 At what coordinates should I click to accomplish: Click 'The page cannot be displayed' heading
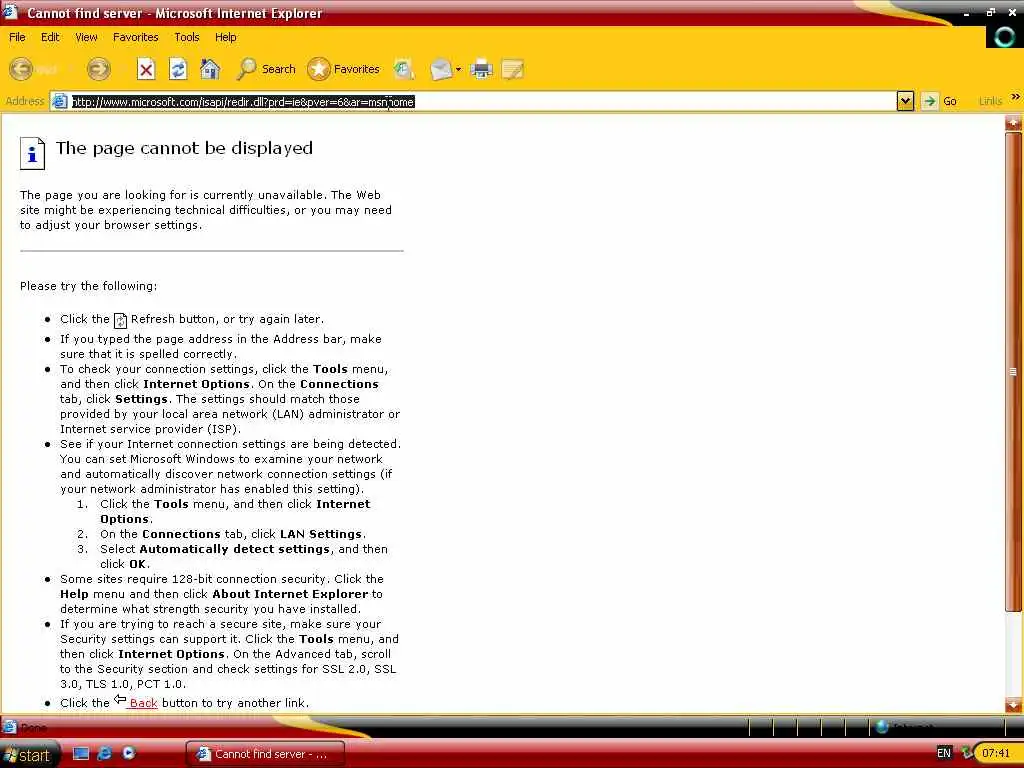[184, 148]
